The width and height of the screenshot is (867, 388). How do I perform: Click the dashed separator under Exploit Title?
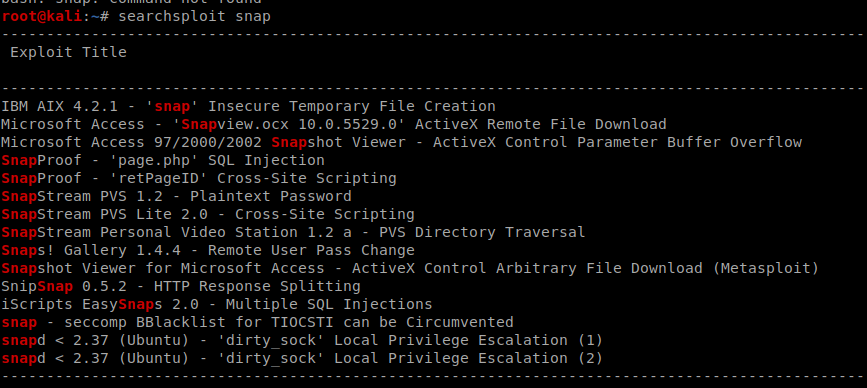[x=434, y=88]
